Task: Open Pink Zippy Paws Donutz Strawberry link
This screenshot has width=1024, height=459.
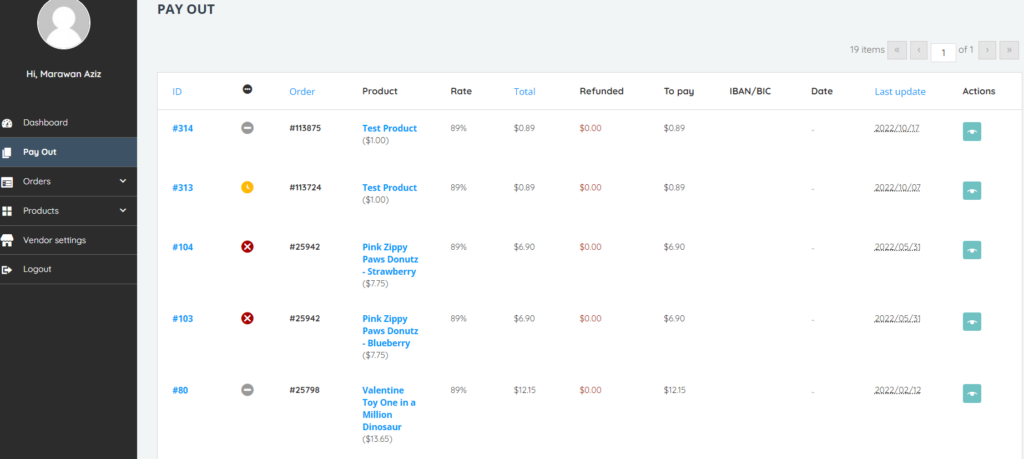Action: tap(389, 259)
